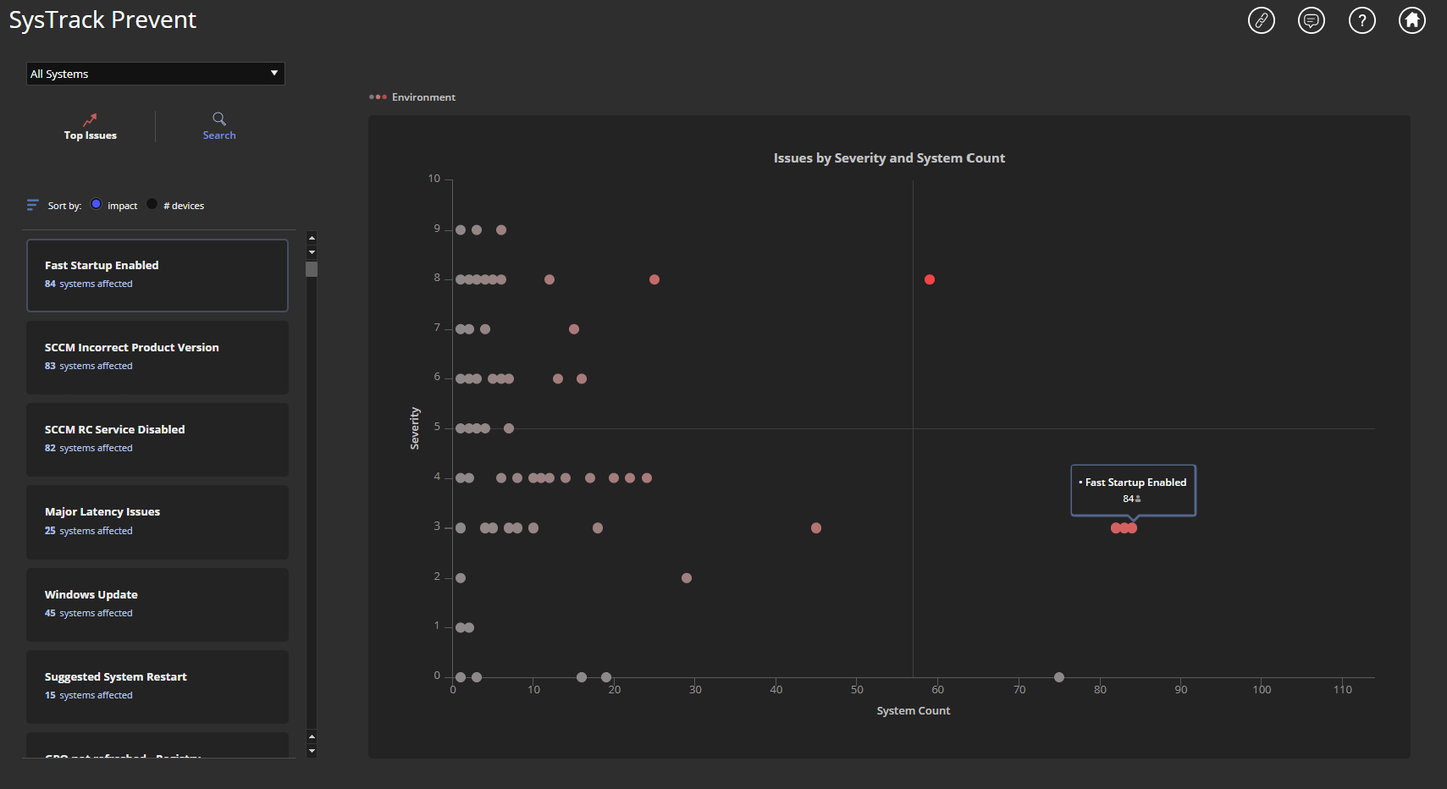The image size is (1447, 789).
Task: Click the point at severity 3, count 18
Action: pyautogui.click(x=597, y=528)
